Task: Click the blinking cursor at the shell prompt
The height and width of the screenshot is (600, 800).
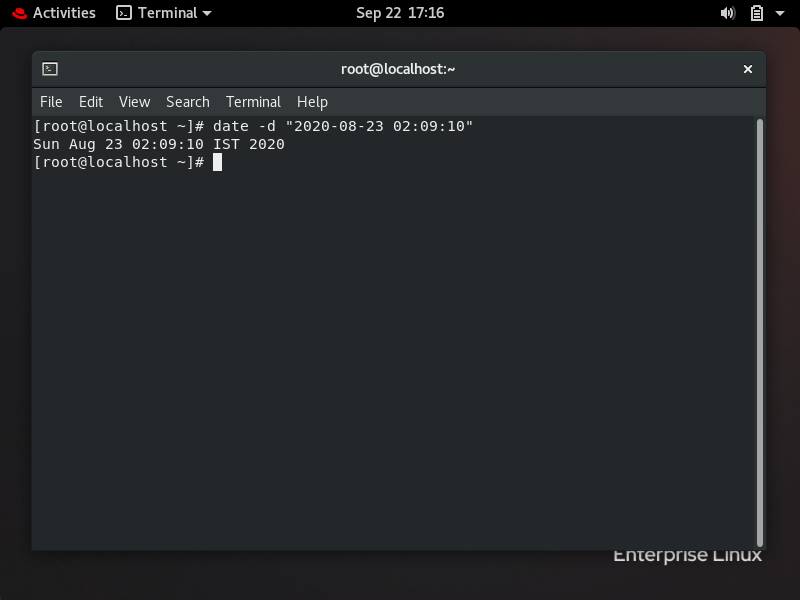Action: point(218,162)
